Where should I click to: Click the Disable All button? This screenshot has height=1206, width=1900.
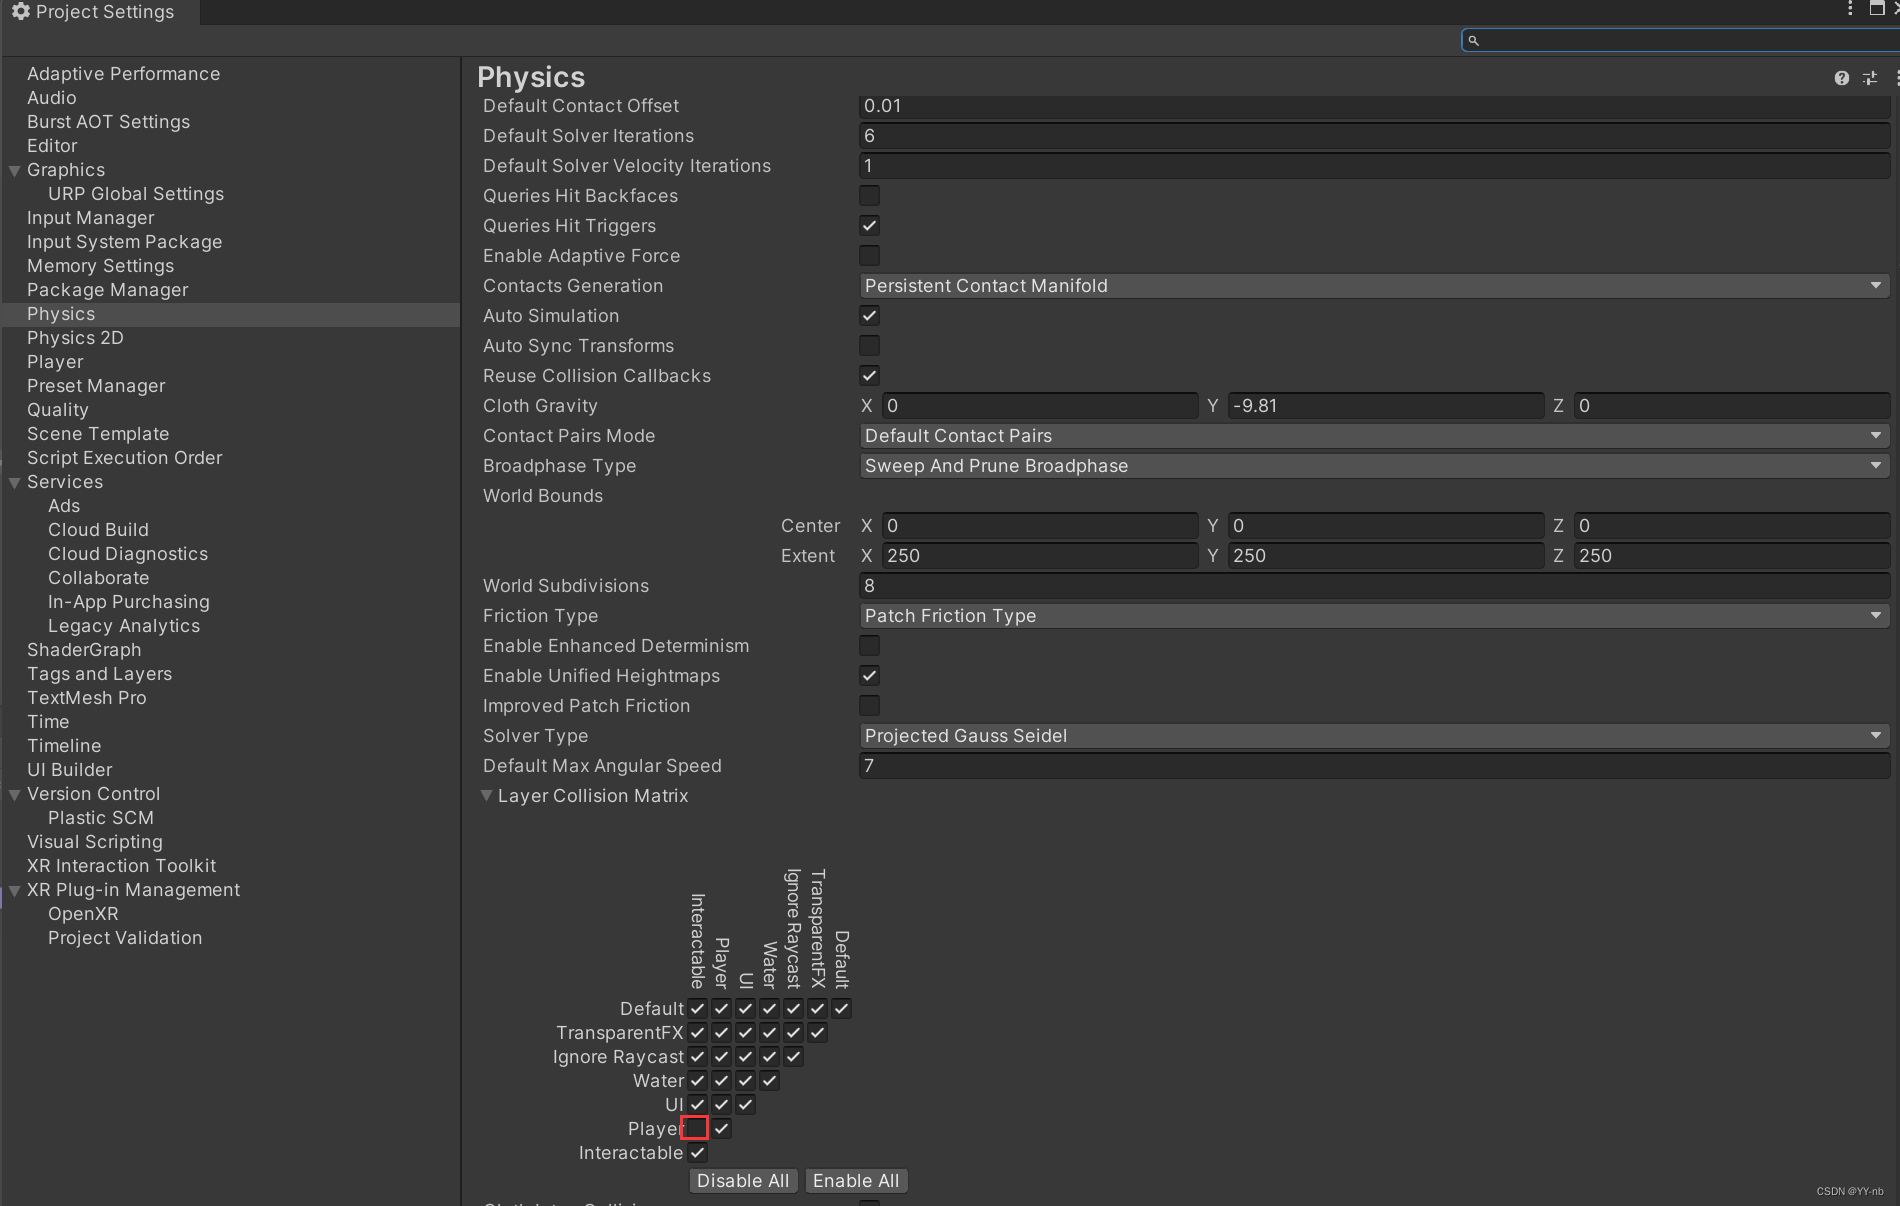tap(743, 1181)
